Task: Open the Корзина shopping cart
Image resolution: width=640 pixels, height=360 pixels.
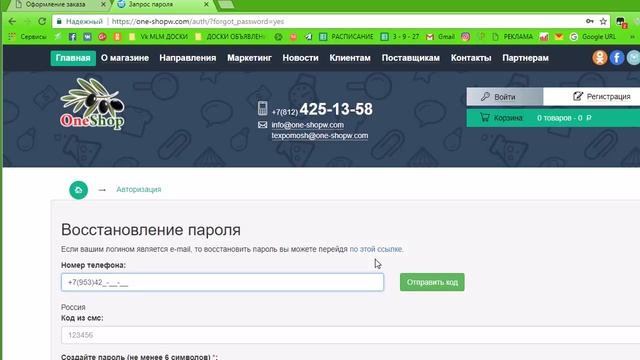Action: click(553, 118)
